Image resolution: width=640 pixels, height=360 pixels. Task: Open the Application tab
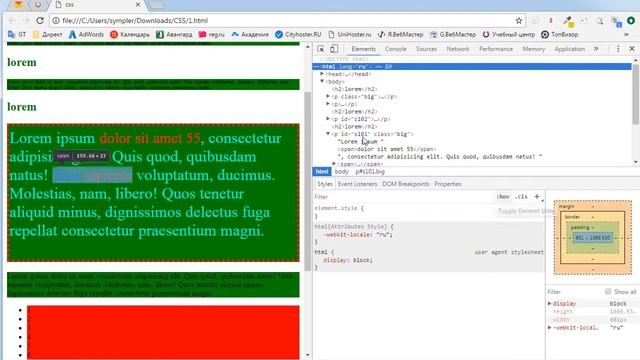tap(570, 49)
